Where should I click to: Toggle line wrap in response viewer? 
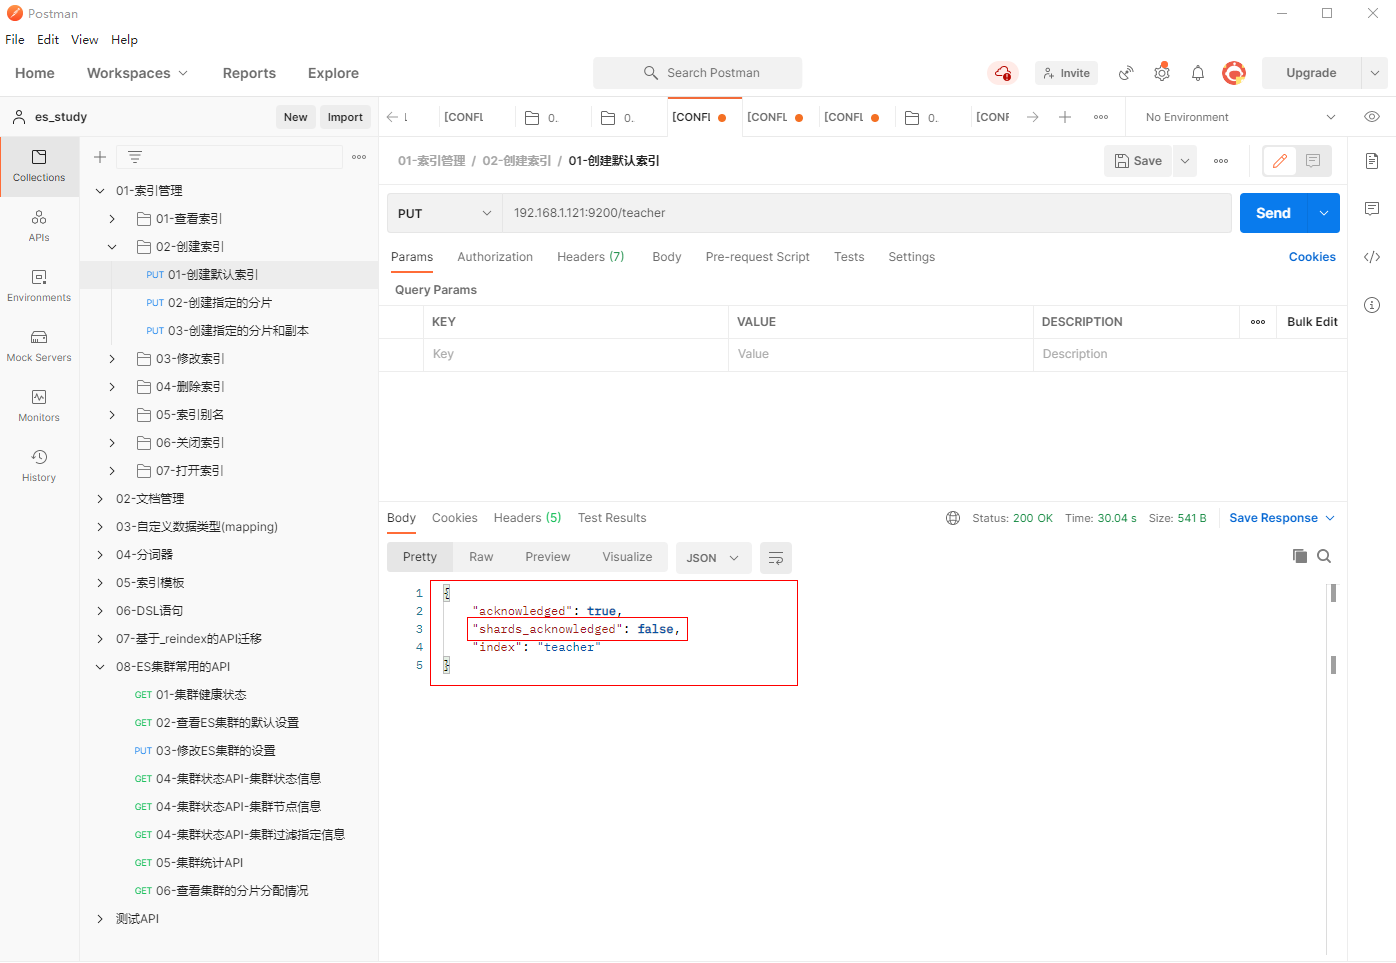tap(775, 558)
